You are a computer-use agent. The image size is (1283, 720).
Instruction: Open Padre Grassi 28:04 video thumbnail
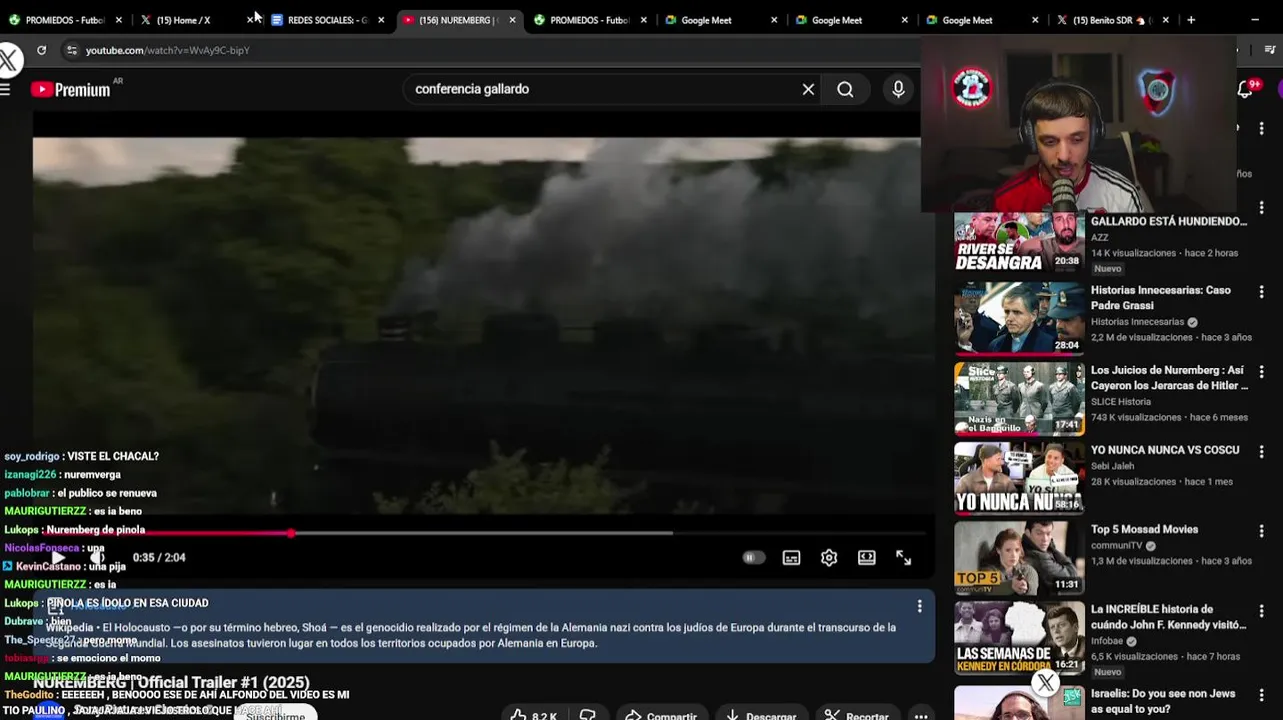(x=1019, y=319)
